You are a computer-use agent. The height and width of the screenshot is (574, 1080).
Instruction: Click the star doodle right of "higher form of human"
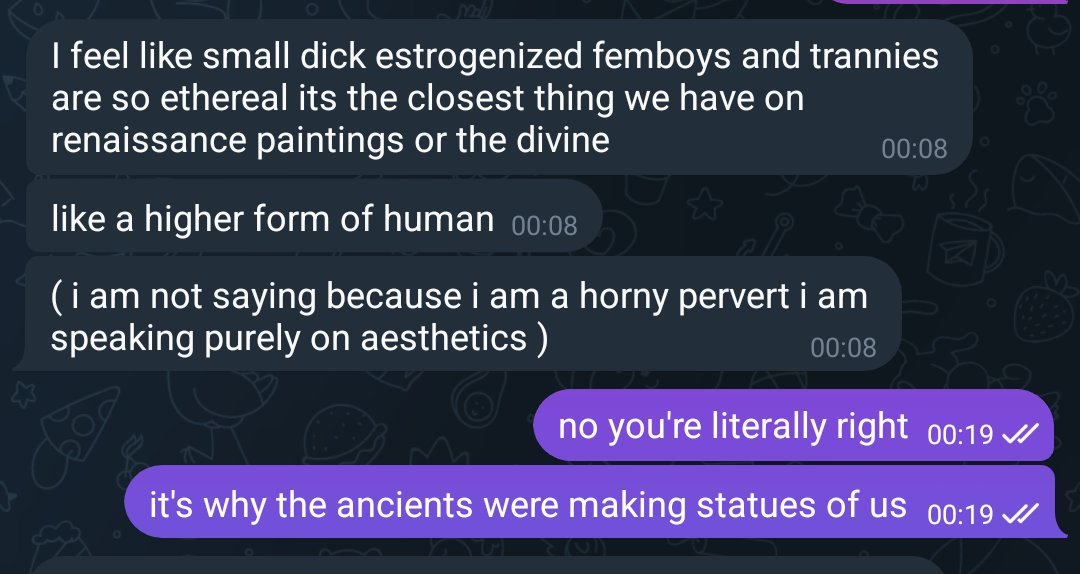703,205
